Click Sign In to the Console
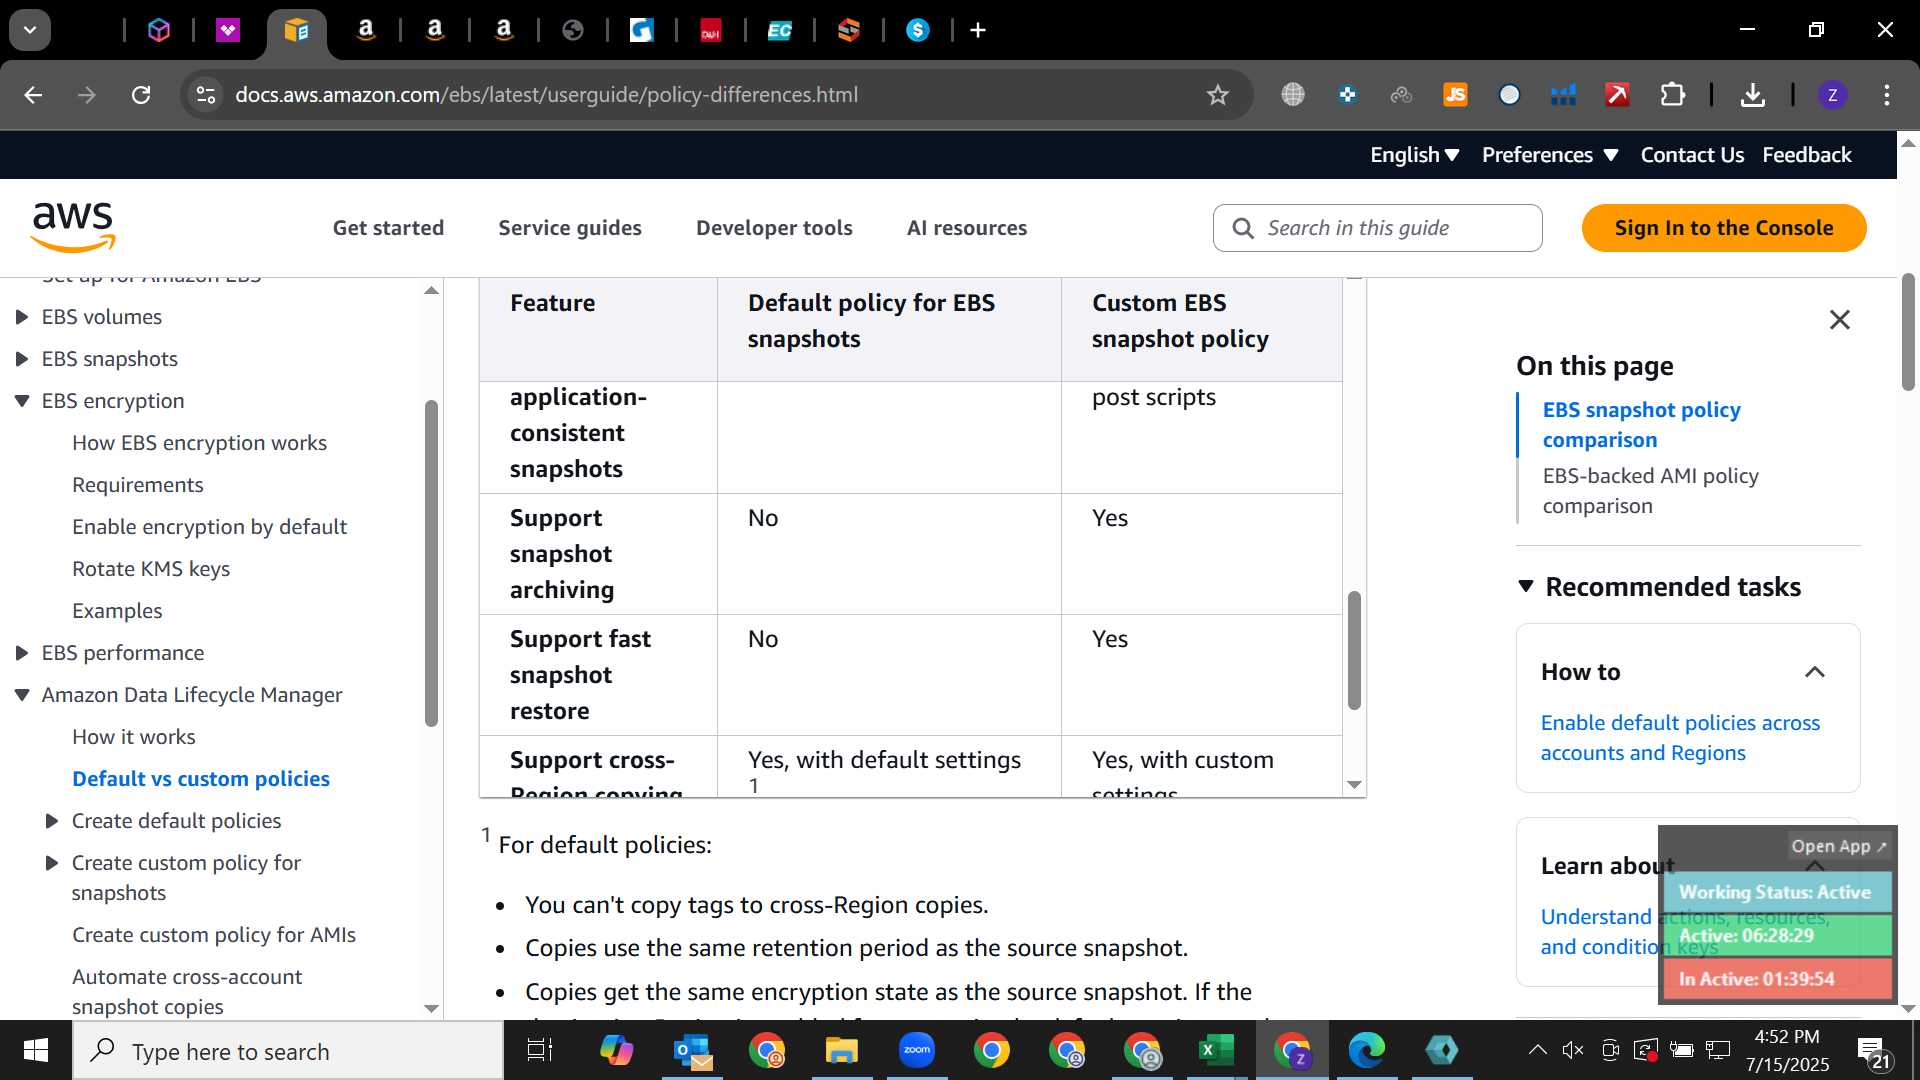 (1724, 228)
